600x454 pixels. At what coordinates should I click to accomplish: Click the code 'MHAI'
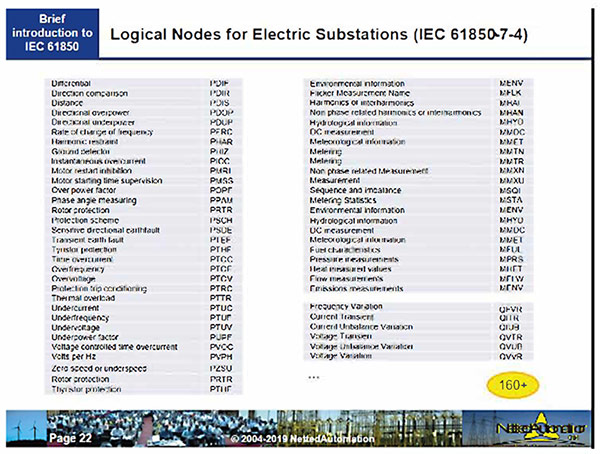(x=510, y=103)
